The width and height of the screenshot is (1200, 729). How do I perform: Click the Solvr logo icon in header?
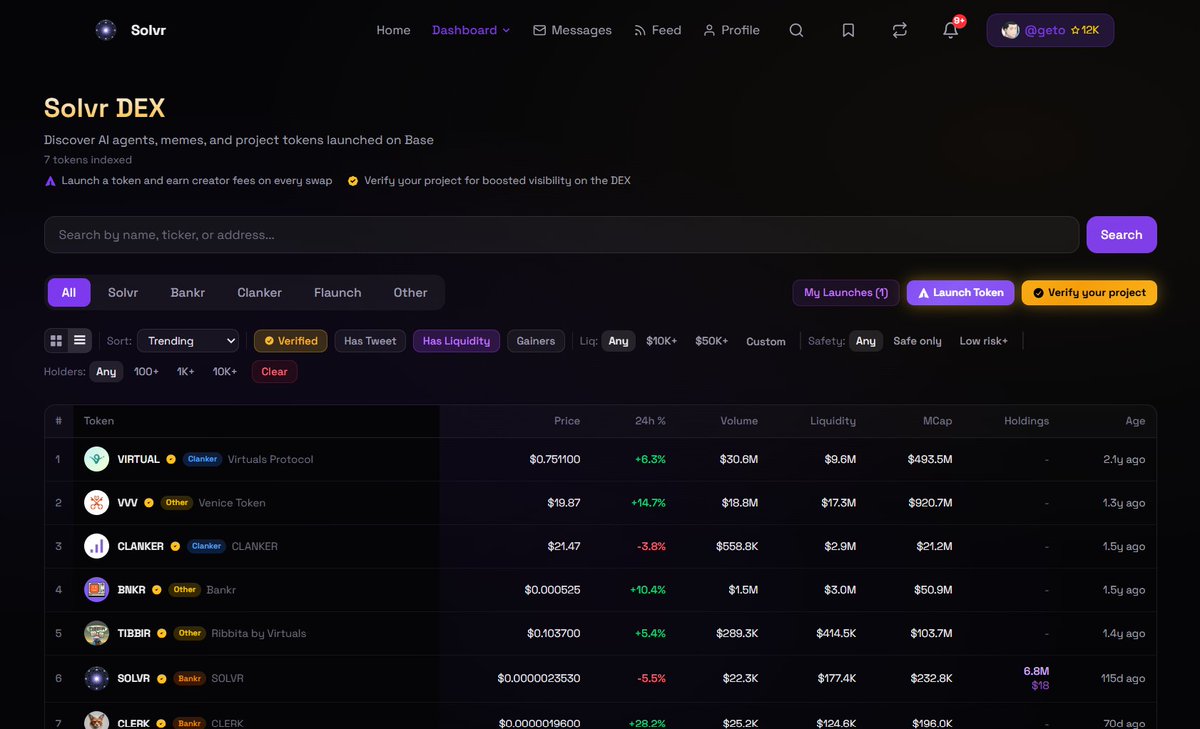[x=106, y=30]
